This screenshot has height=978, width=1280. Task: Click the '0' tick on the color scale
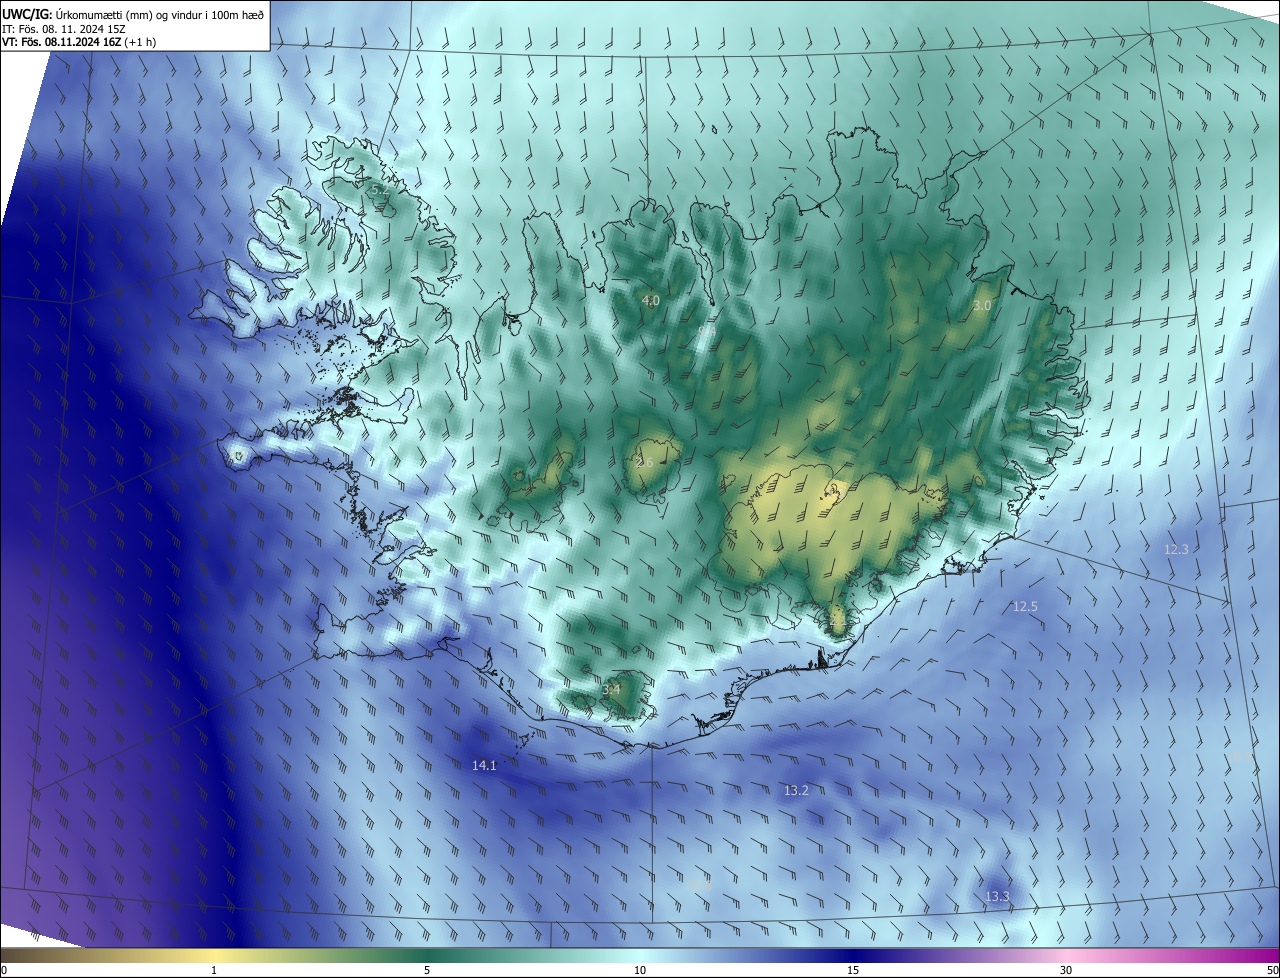click(4, 970)
